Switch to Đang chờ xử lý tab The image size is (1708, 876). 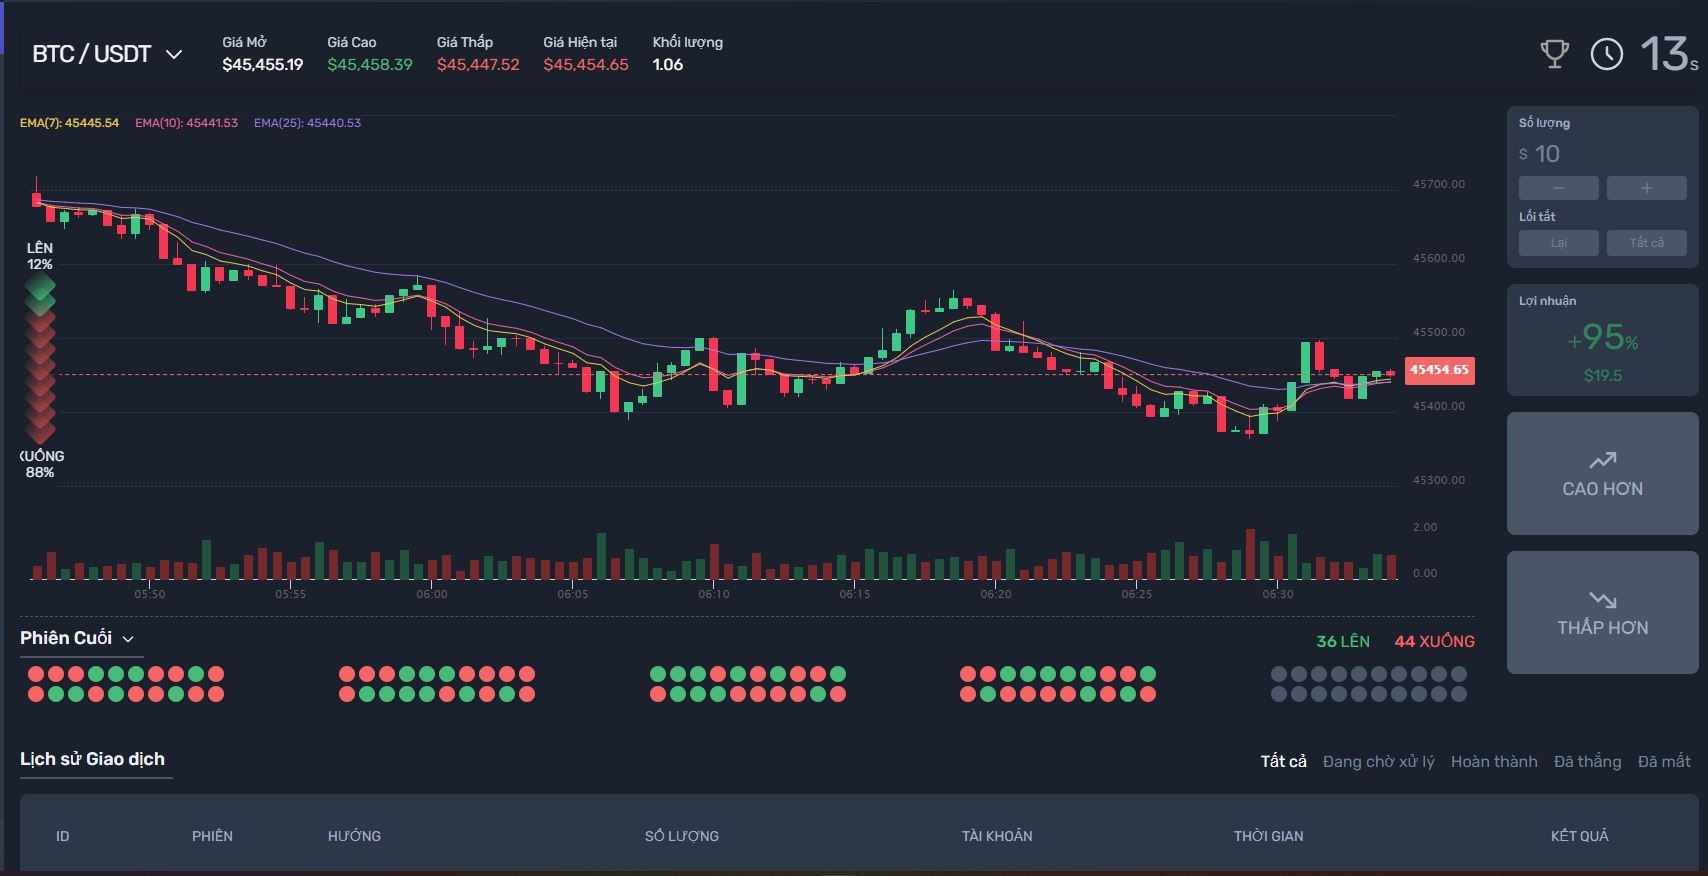point(1378,761)
